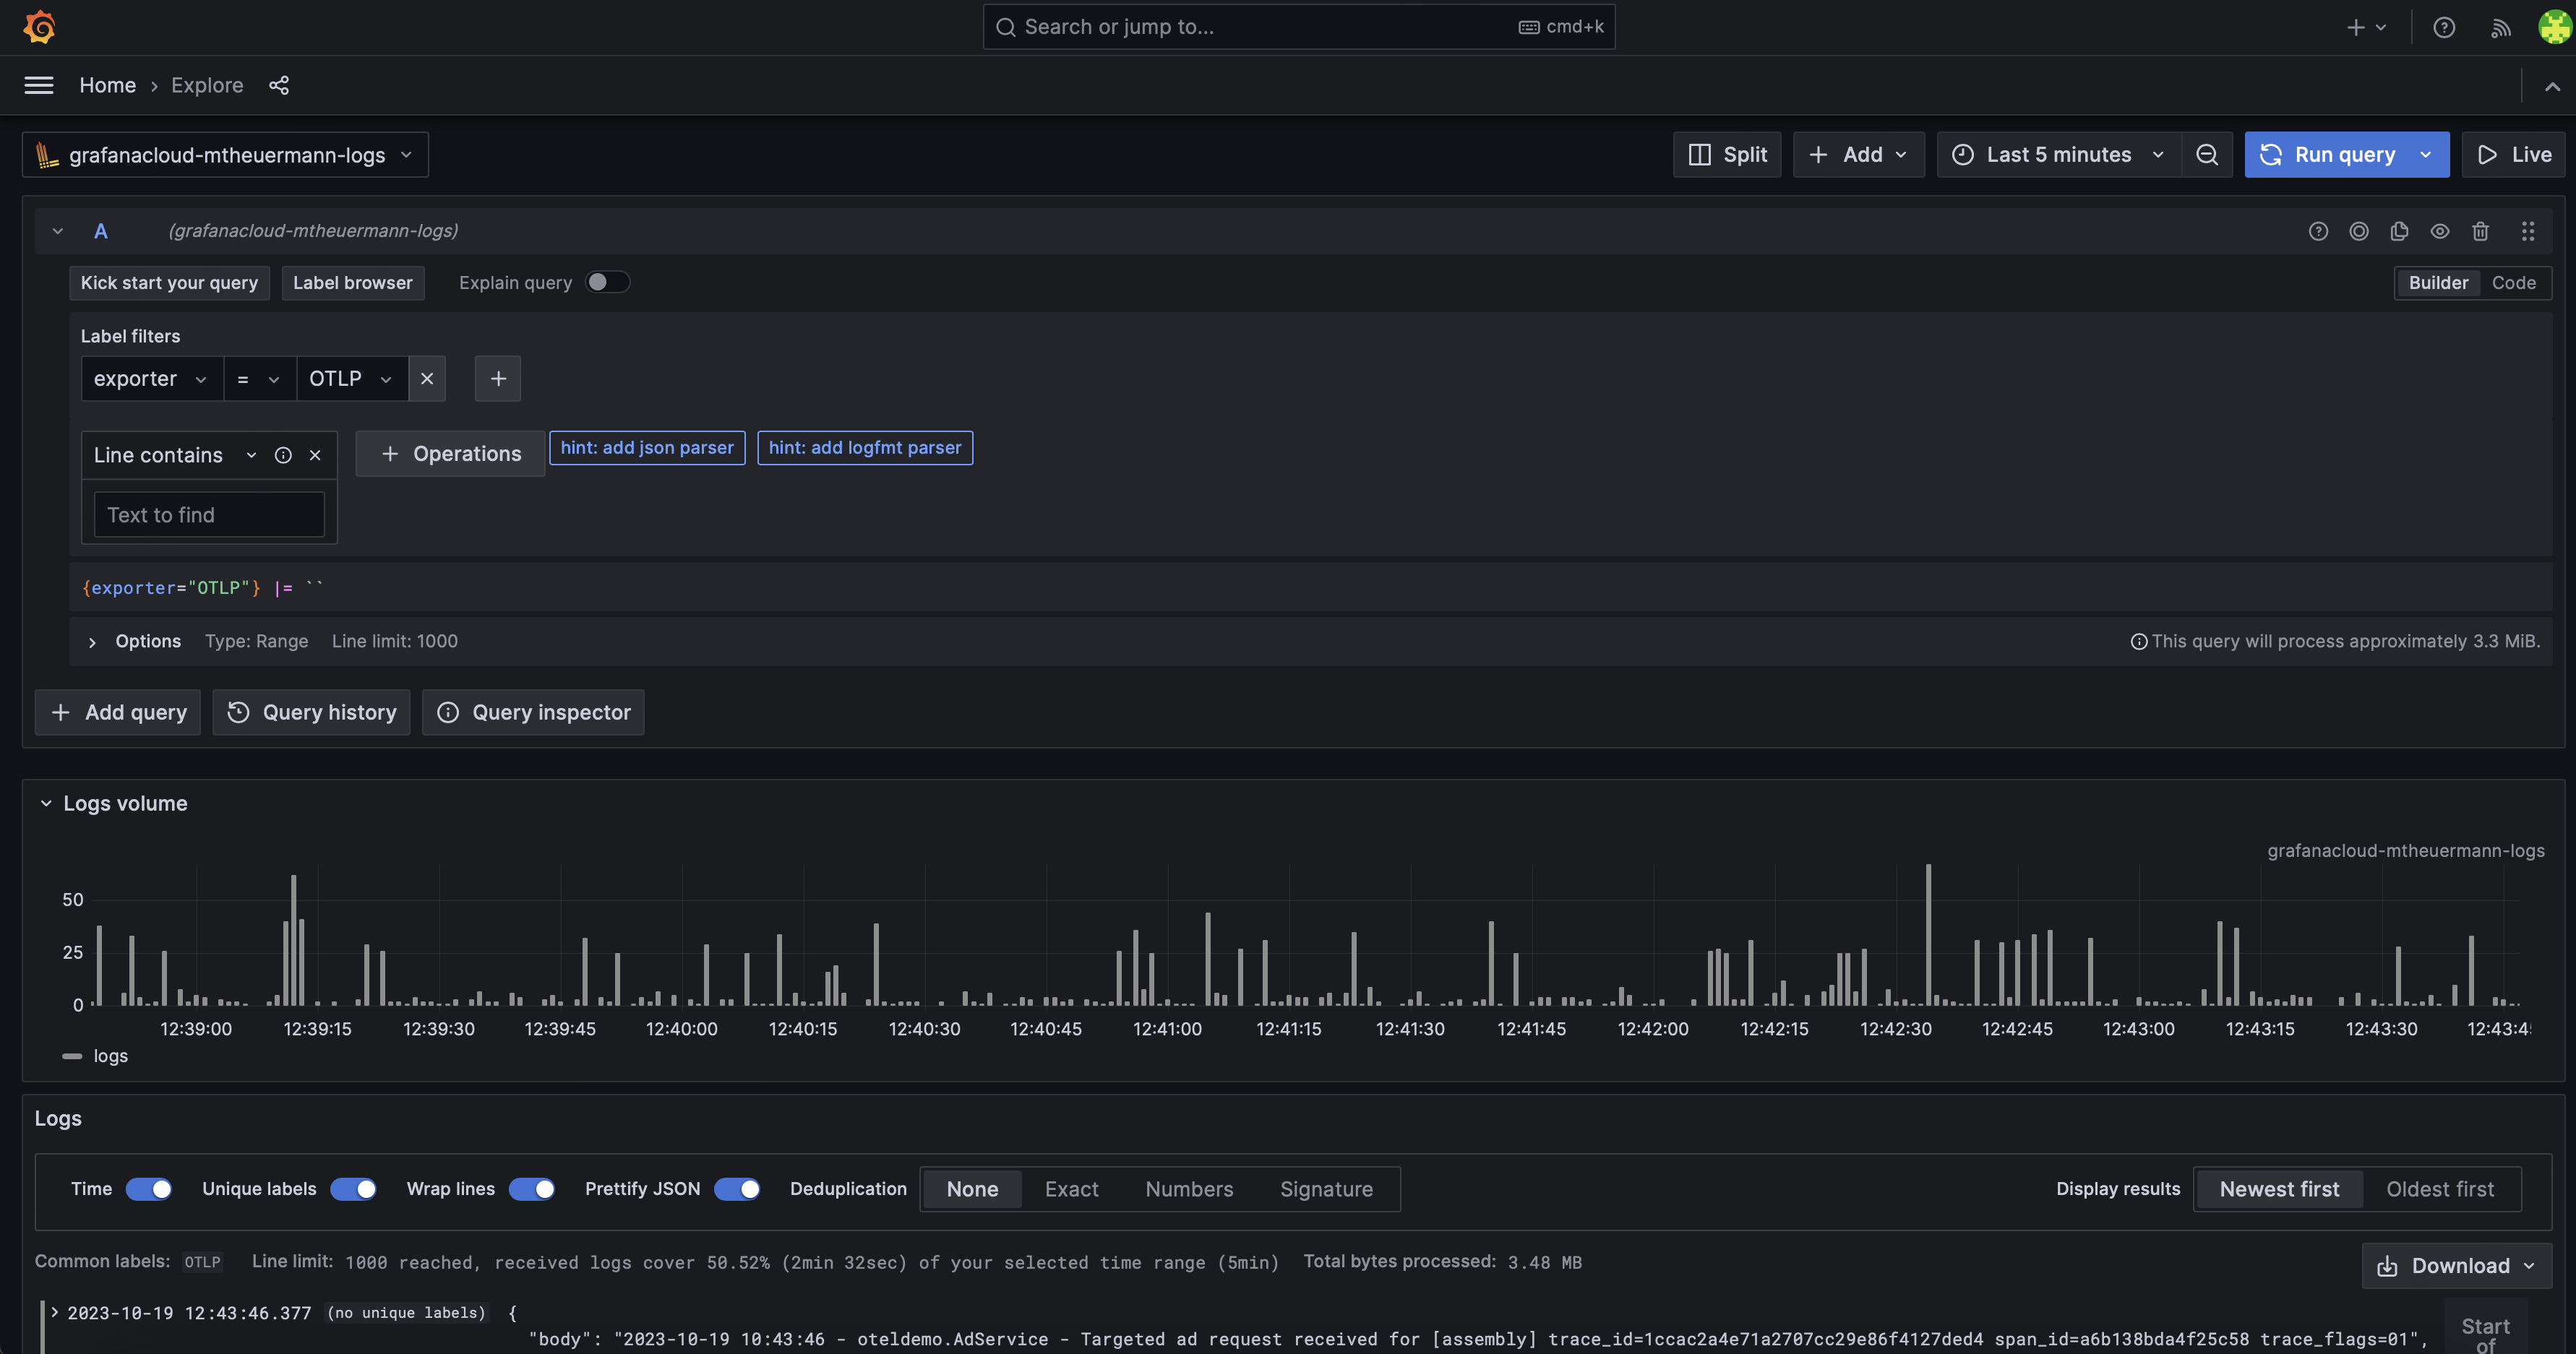Go to Home breadcrumb
Viewport: 2576px width, 1354px height.
point(108,85)
